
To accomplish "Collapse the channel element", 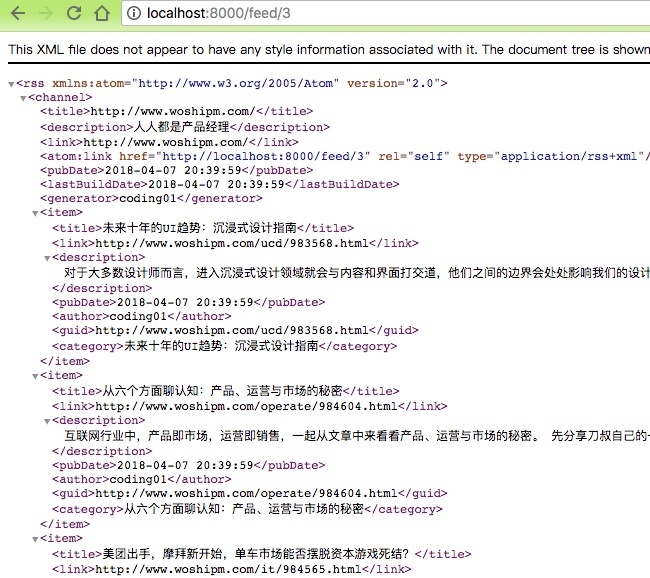I will point(23,98).
